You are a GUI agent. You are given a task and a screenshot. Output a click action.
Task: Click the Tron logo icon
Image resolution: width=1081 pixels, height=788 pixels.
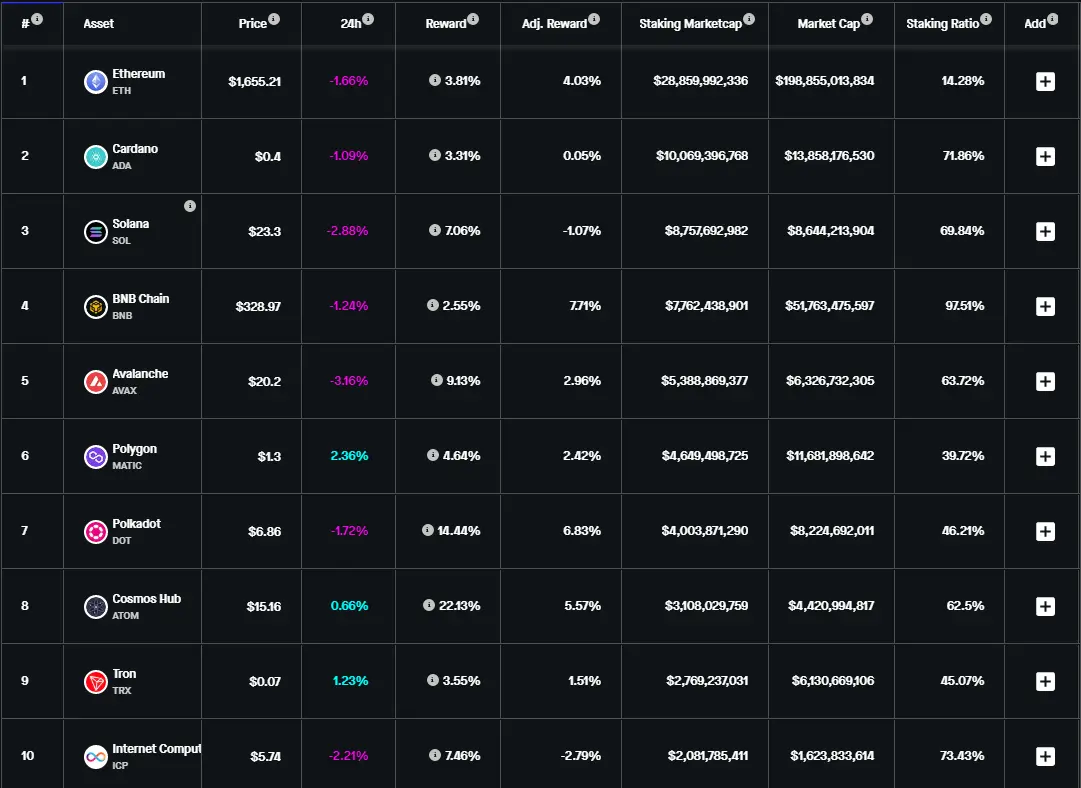pyautogui.click(x=96, y=682)
